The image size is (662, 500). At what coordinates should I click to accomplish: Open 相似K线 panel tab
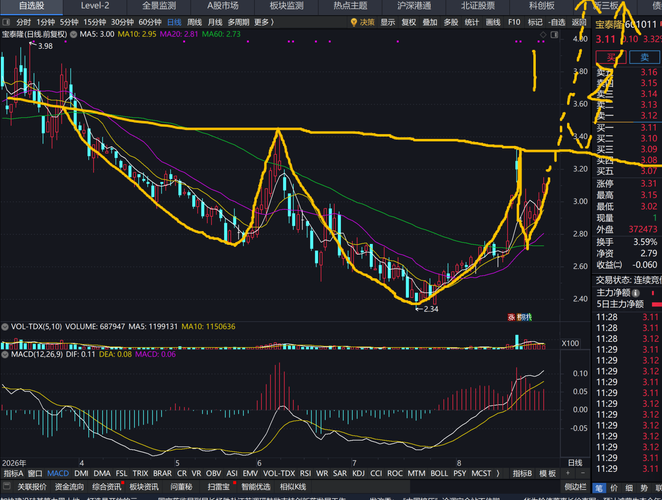pyautogui.click(x=293, y=487)
